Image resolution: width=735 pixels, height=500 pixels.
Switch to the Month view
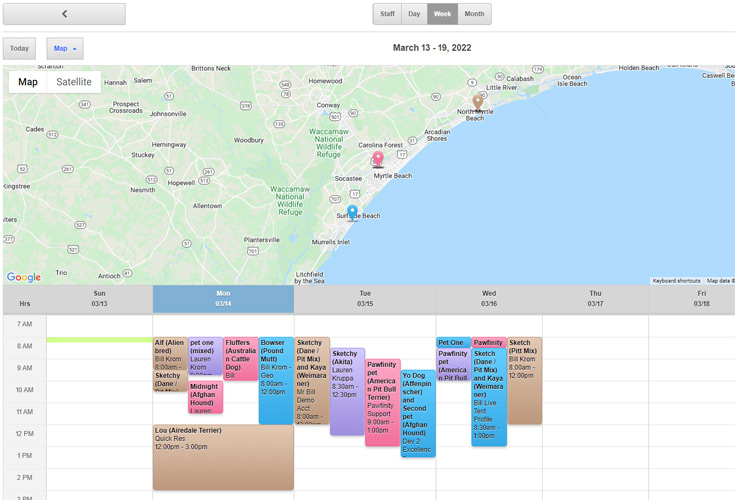474,14
